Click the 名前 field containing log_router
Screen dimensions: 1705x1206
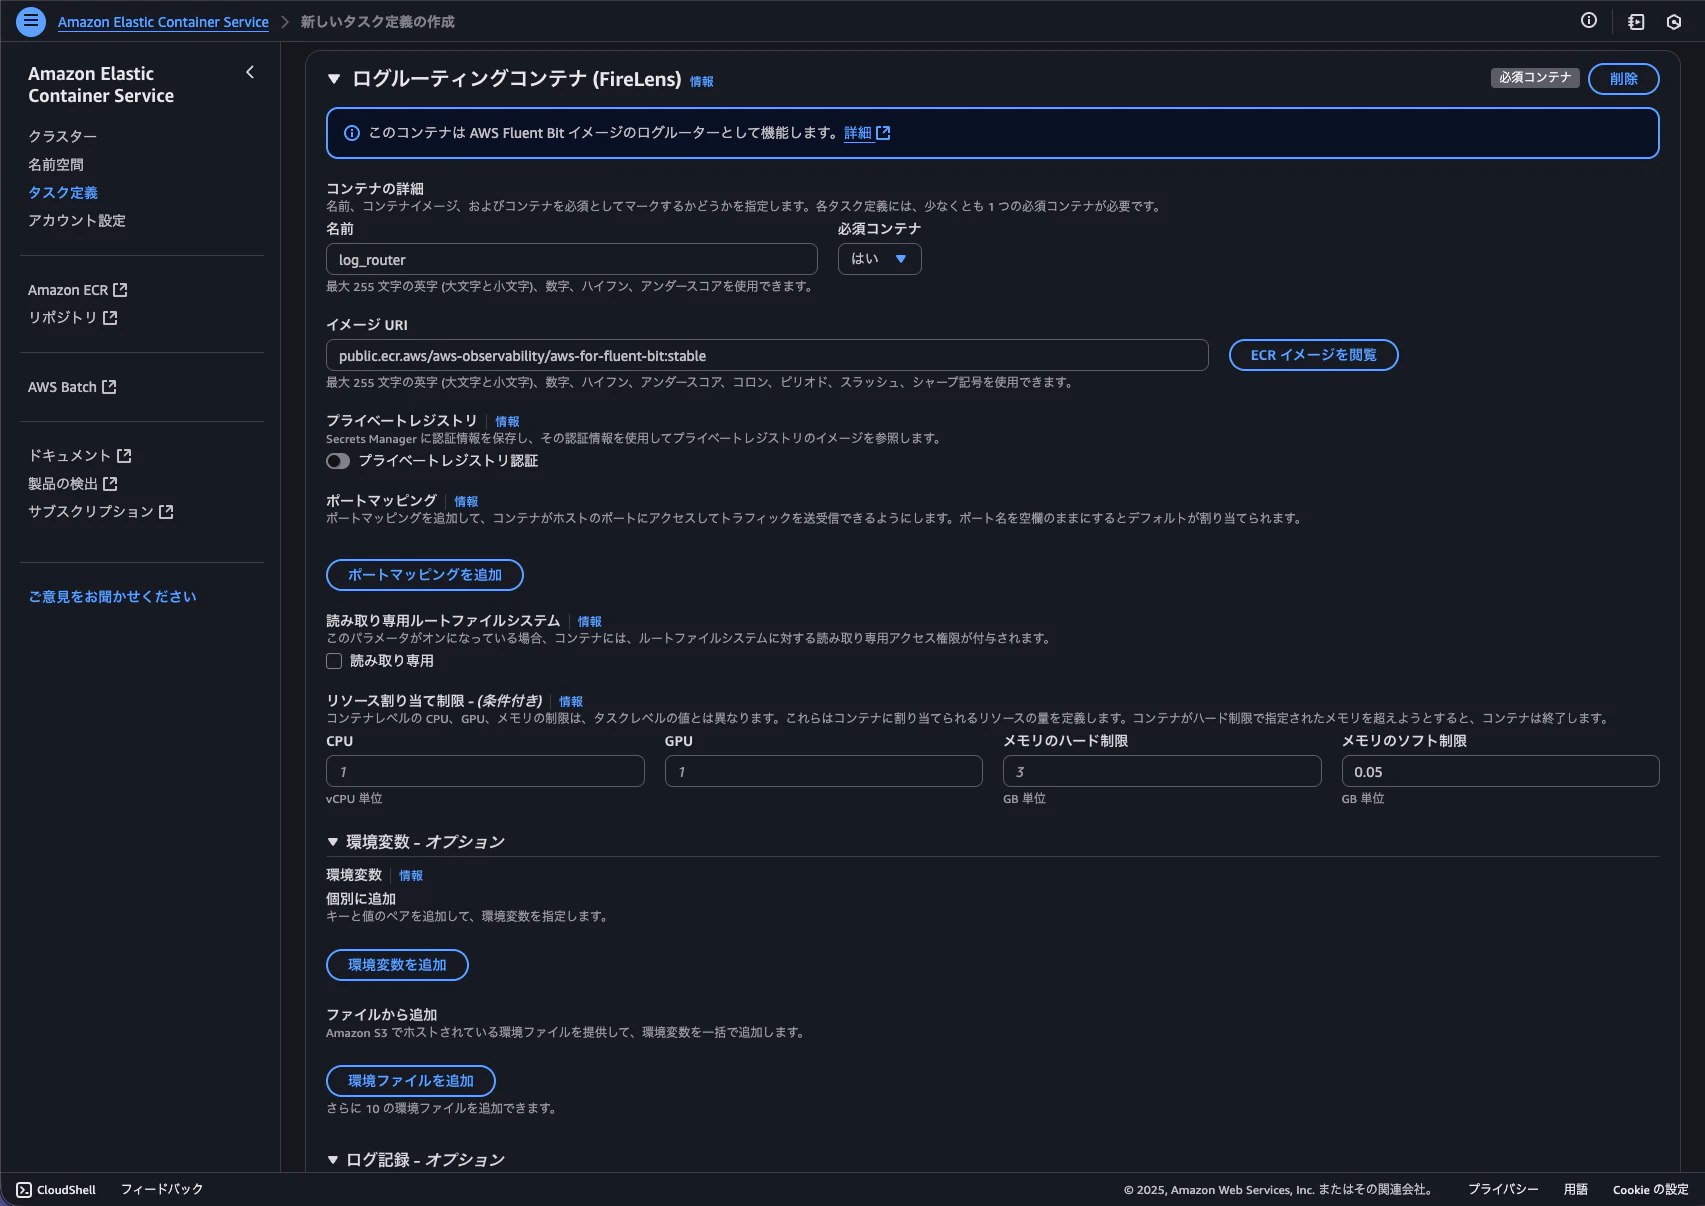tap(572, 260)
